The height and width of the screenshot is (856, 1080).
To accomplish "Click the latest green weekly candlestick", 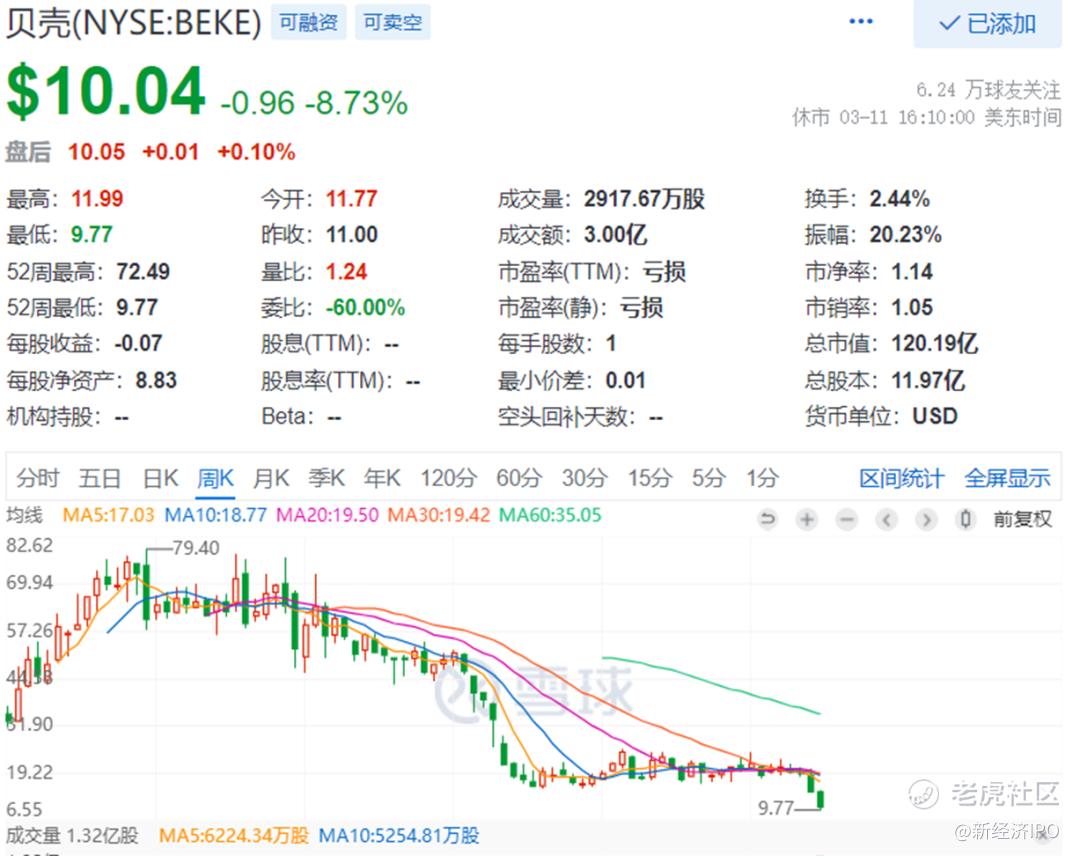I will [820, 799].
